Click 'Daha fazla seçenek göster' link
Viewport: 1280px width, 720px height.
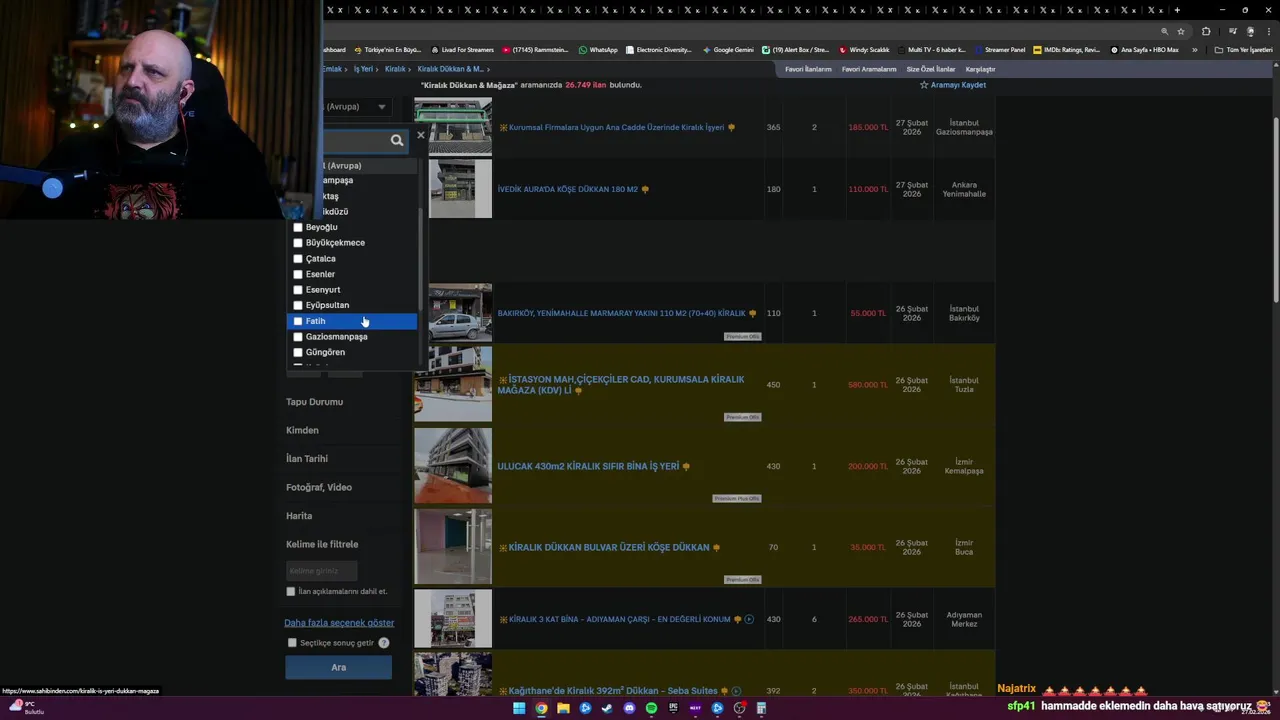[x=339, y=623]
